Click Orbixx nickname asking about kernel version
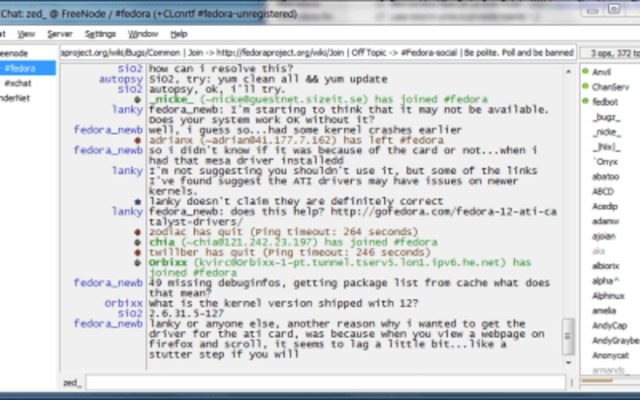 (x=124, y=304)
